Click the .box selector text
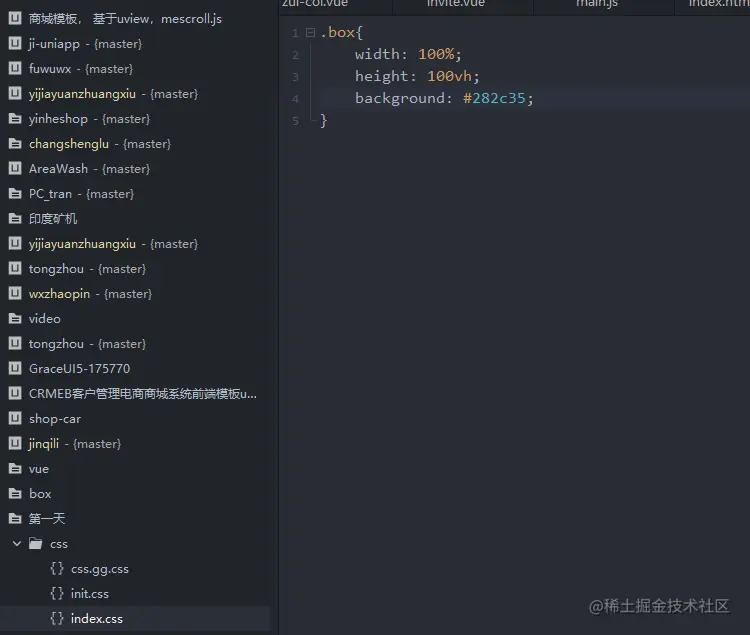 (337, 33)
